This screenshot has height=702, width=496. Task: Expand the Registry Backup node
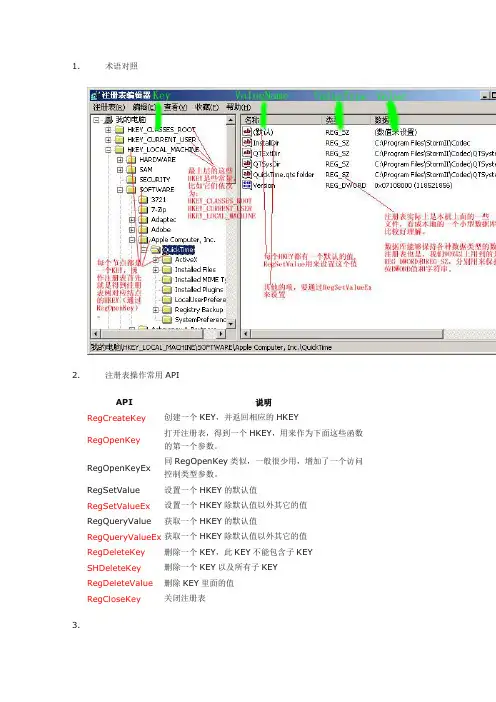pyautogui.click(x=156, y=310)
